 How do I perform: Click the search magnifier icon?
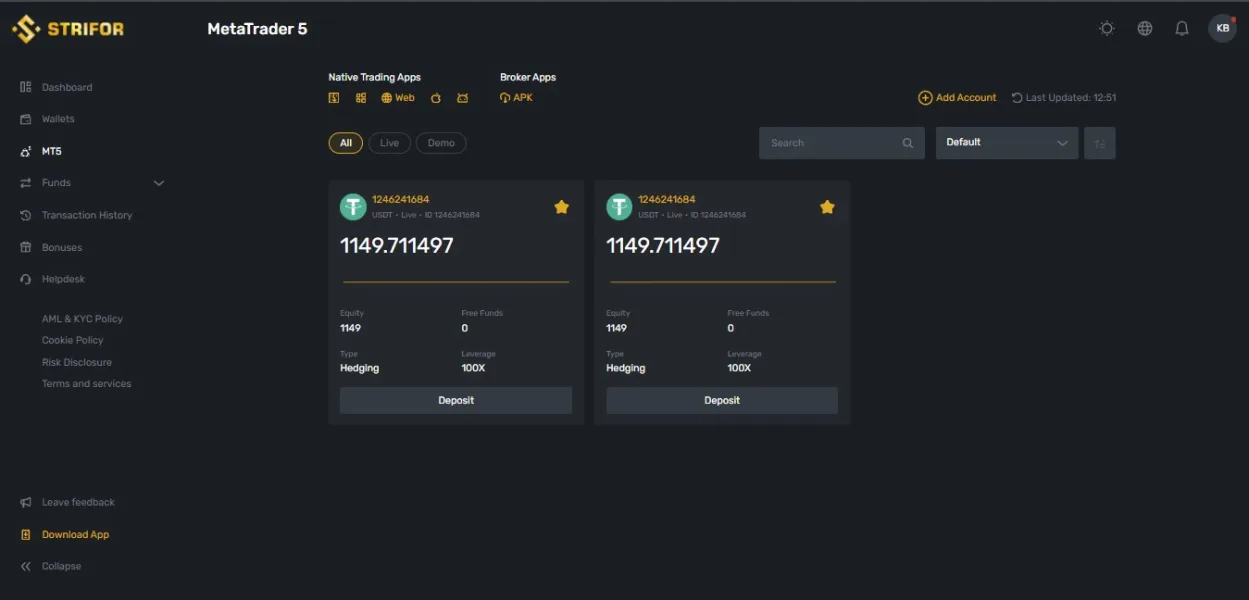tap(908, 143)
